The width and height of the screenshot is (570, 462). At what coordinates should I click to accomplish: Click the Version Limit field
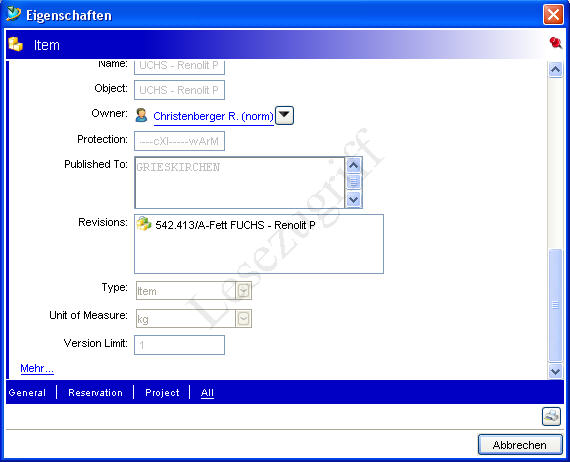click(179, 345)
